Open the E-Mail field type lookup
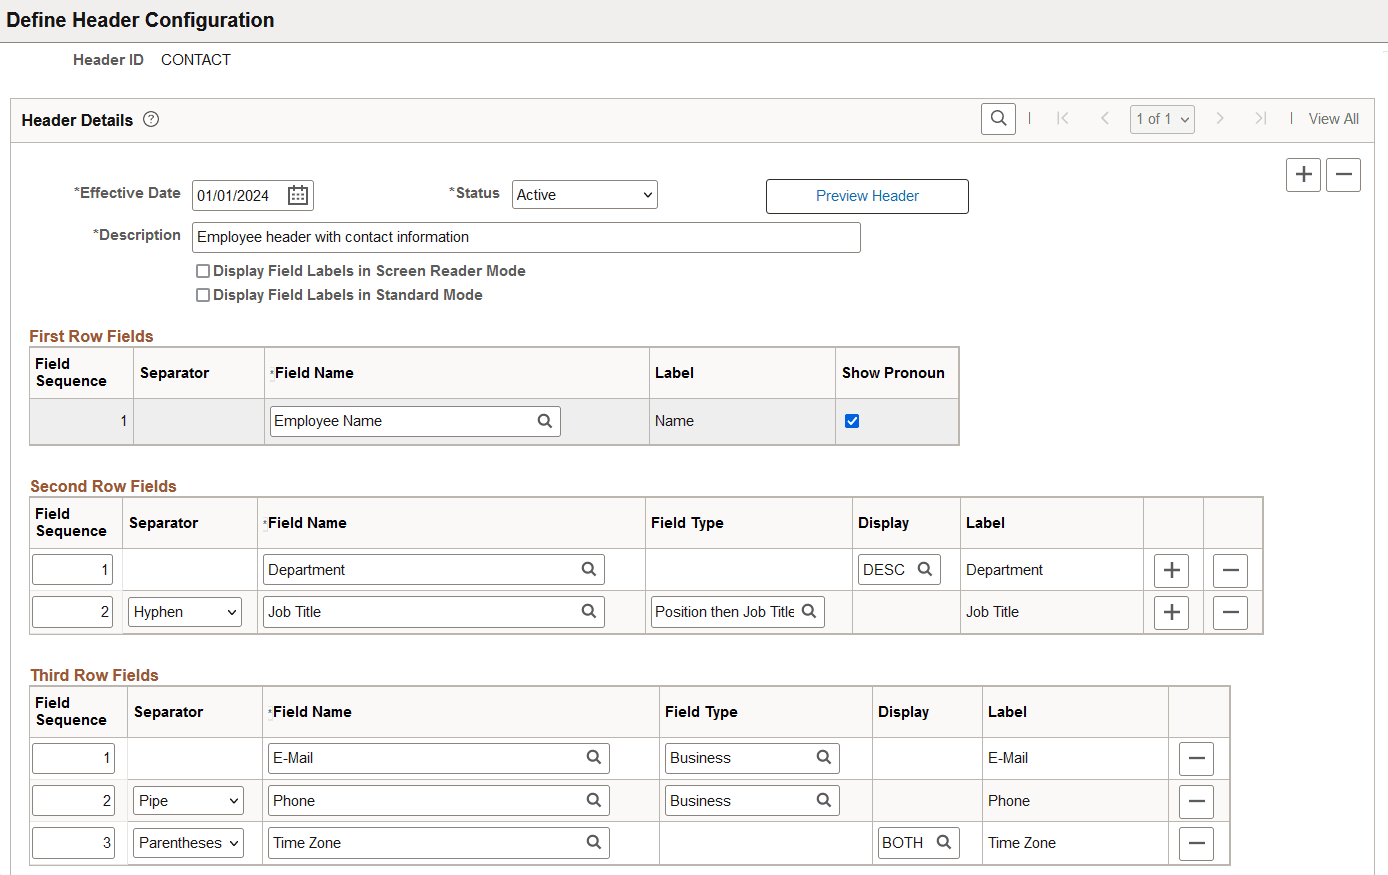The image size is (1388, 875). [823, 757]
